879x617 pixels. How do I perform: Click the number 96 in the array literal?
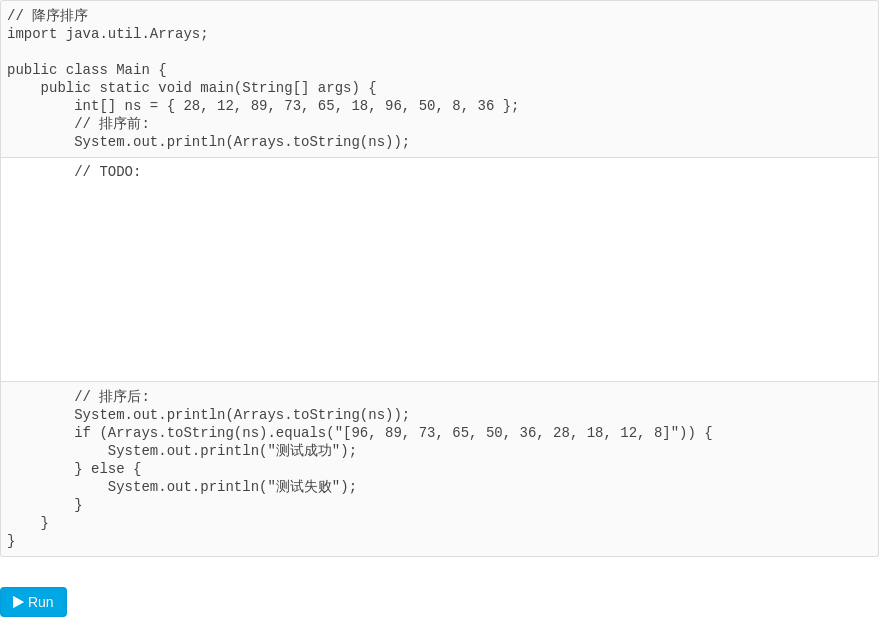[x=393, y=105]
